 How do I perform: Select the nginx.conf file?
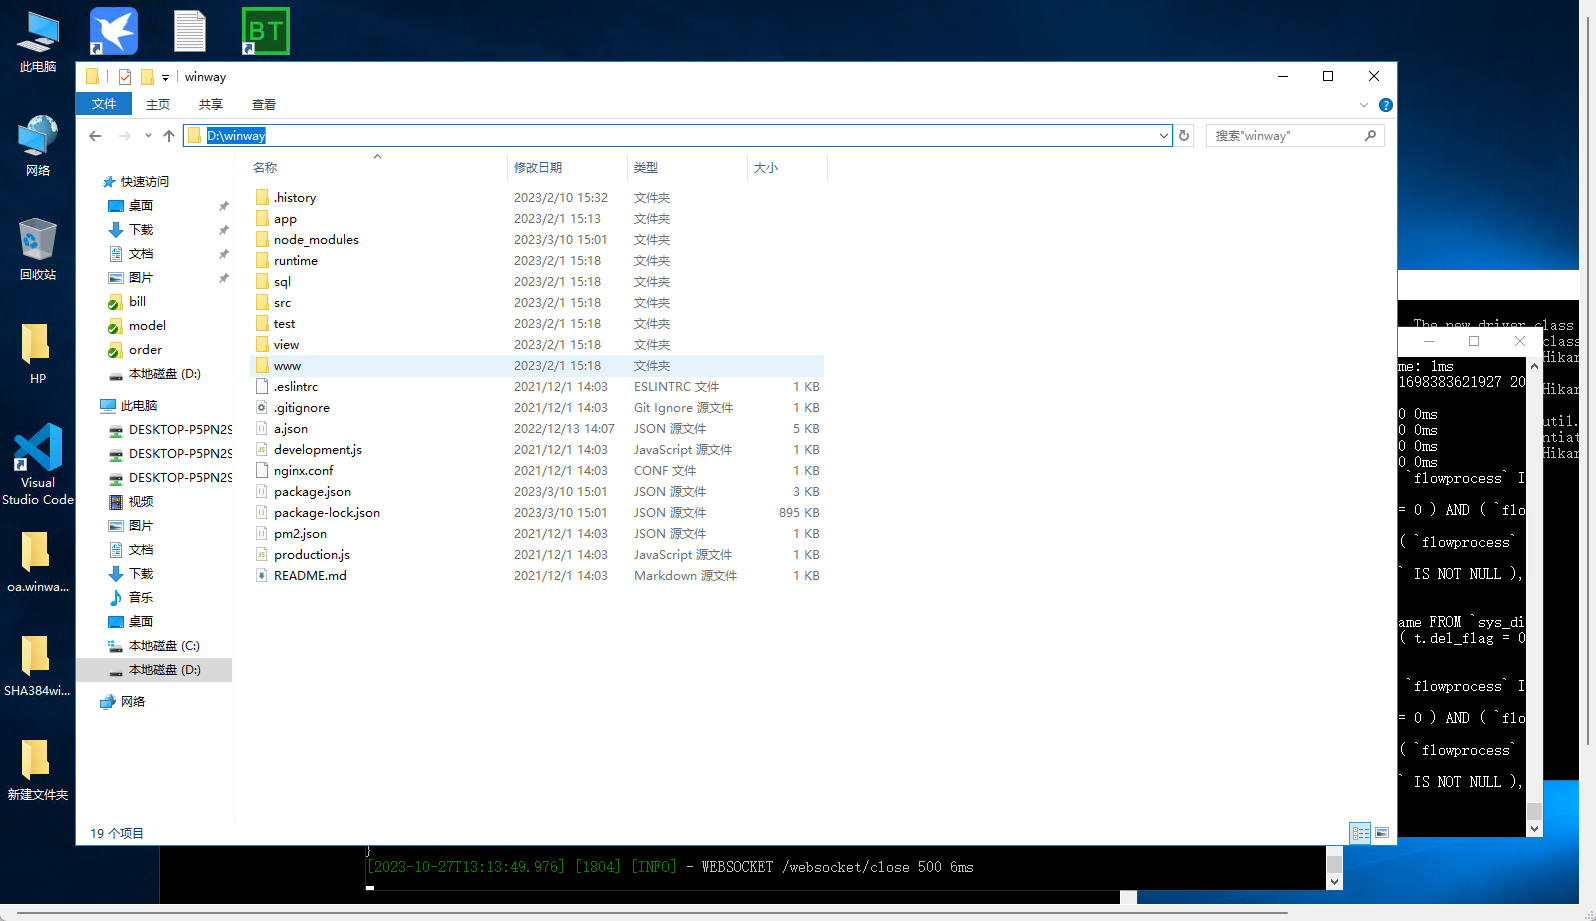[303, 471]
